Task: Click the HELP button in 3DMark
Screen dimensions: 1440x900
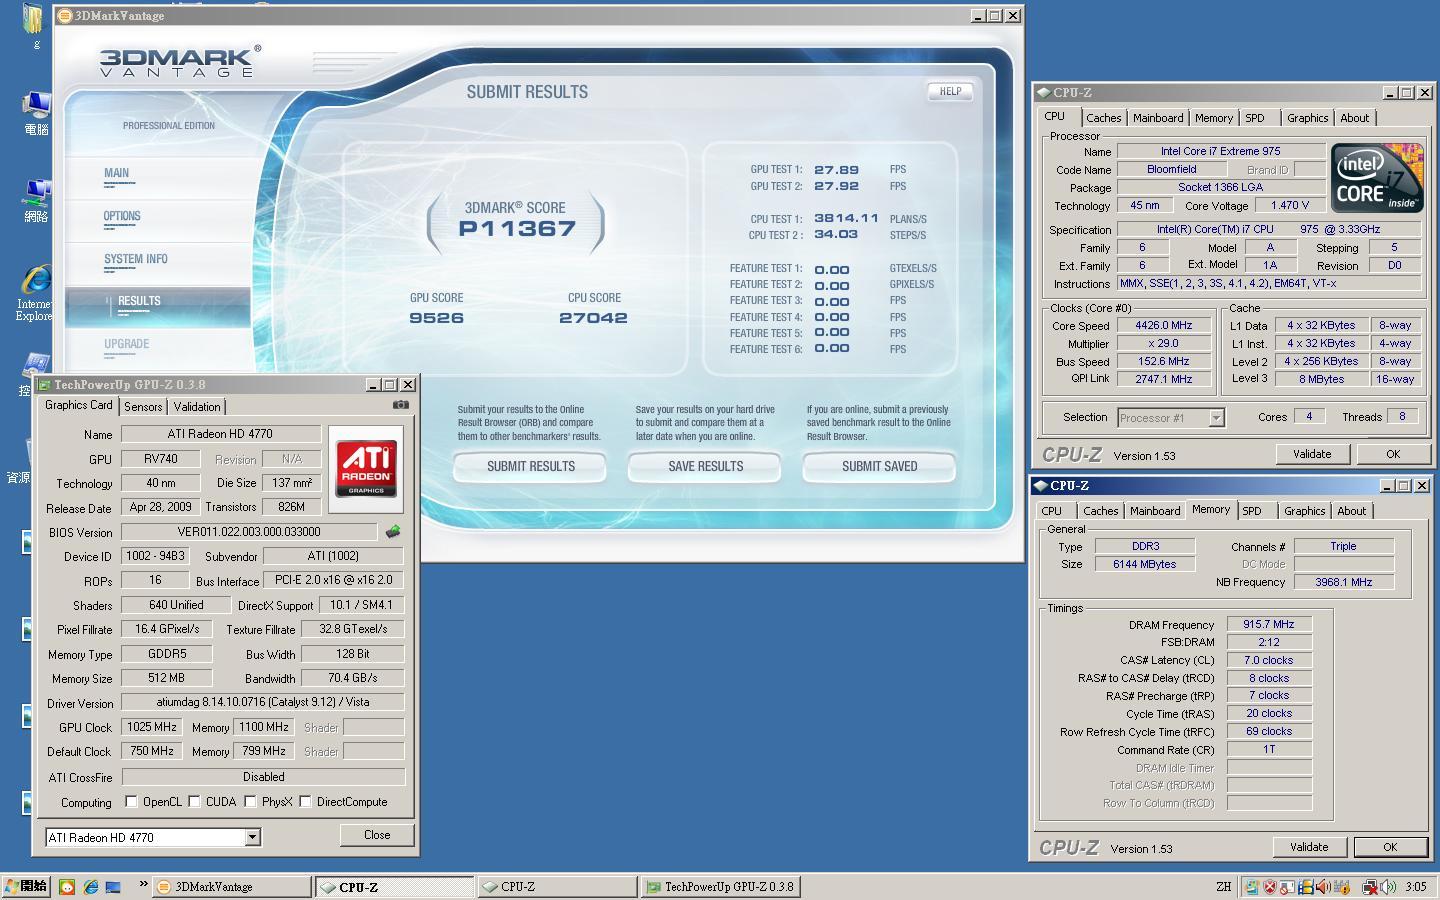Action: tap(950, 91)
